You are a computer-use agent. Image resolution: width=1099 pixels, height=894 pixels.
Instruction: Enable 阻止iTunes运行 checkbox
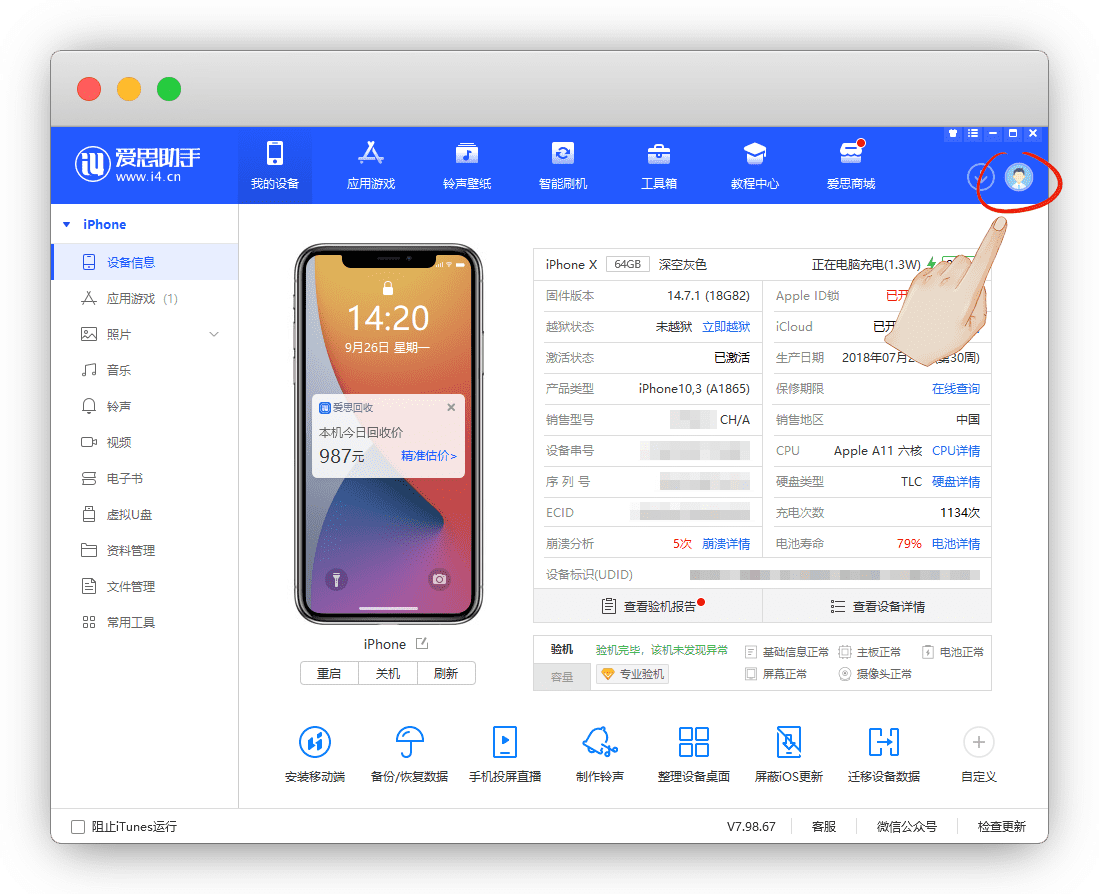tap(78, 827)
